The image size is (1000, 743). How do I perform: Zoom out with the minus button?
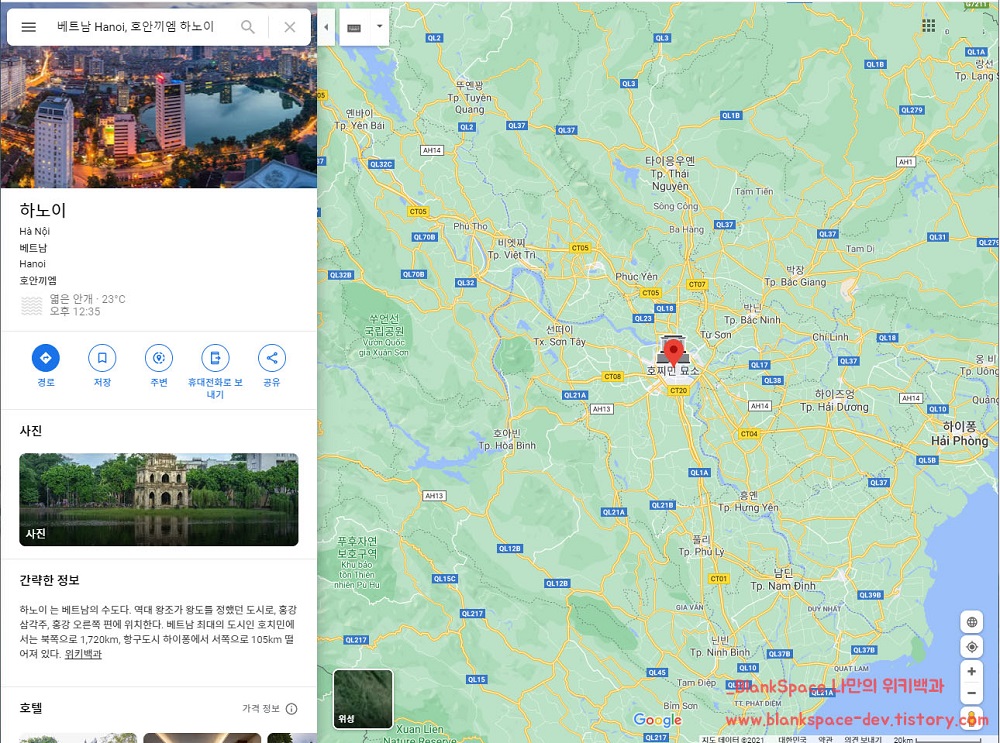pyautogui.click(x=971, y=693)
